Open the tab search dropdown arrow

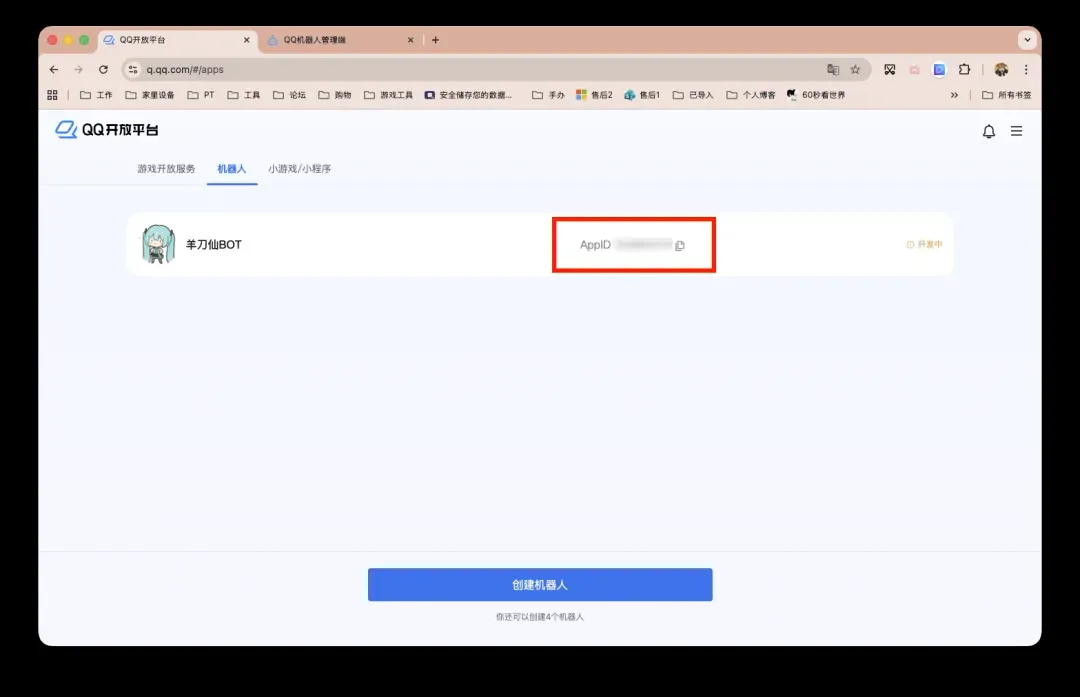pos(1027,40)
